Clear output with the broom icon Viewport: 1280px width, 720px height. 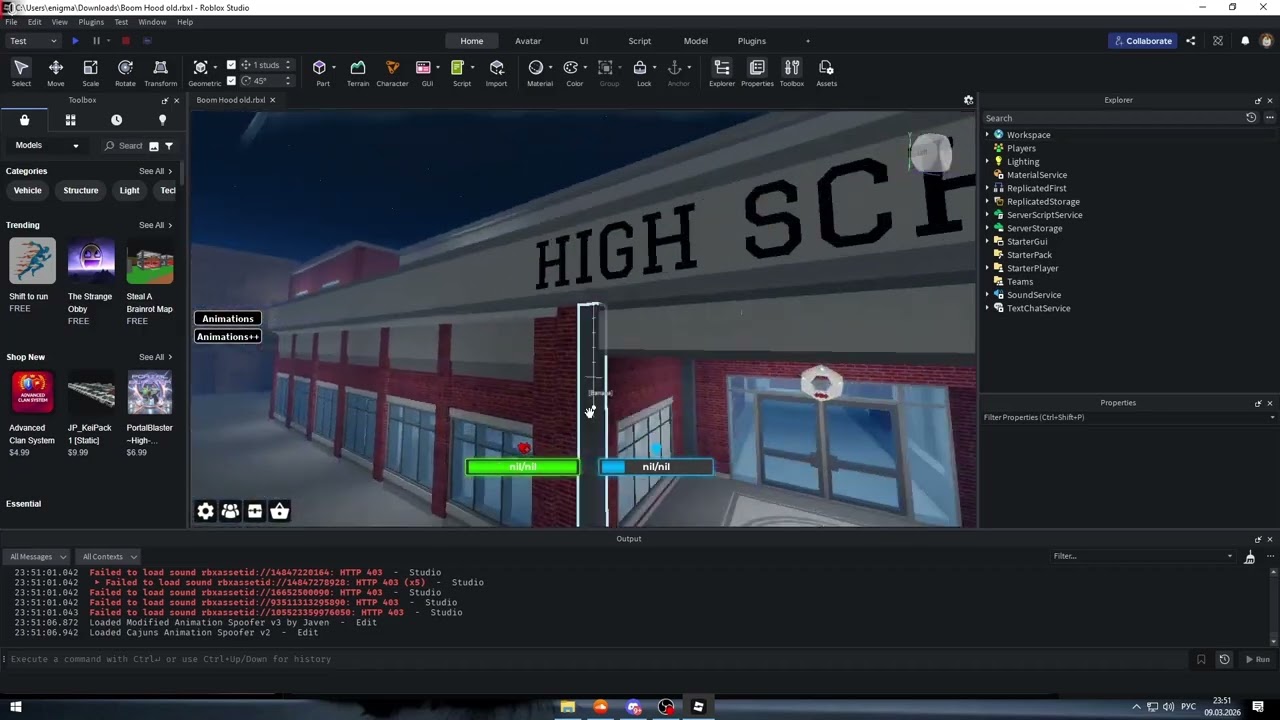pyautogui.click(x=1249, y=557)
